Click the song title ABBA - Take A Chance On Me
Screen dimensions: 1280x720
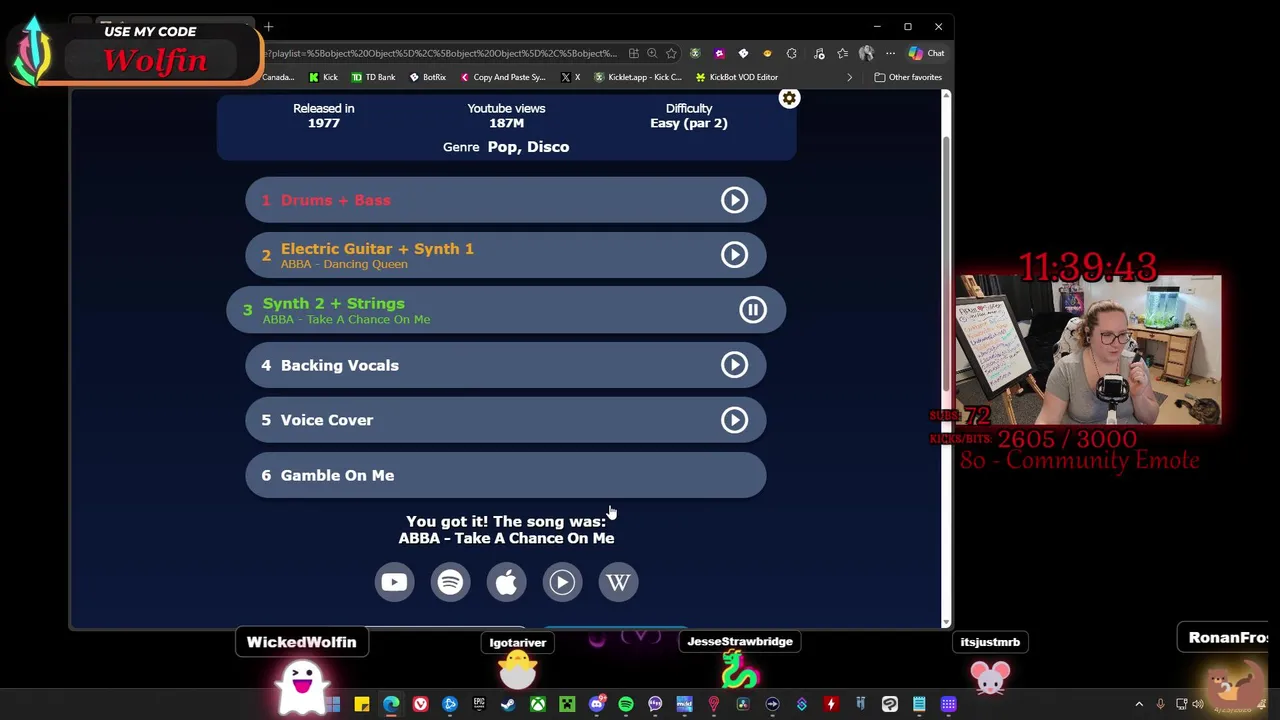coord(506,538)
